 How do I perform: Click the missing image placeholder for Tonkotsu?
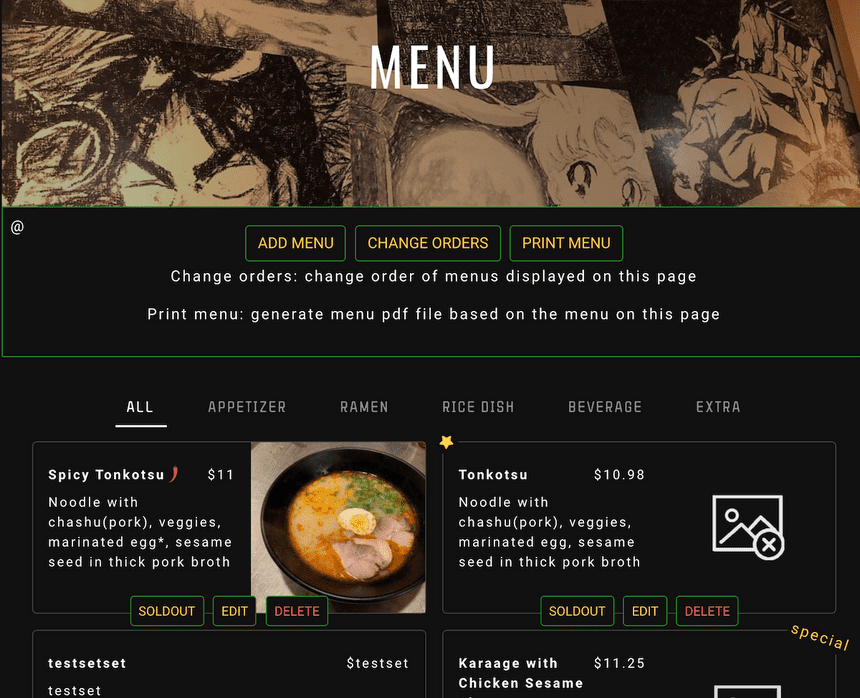[x=748, y=527]
